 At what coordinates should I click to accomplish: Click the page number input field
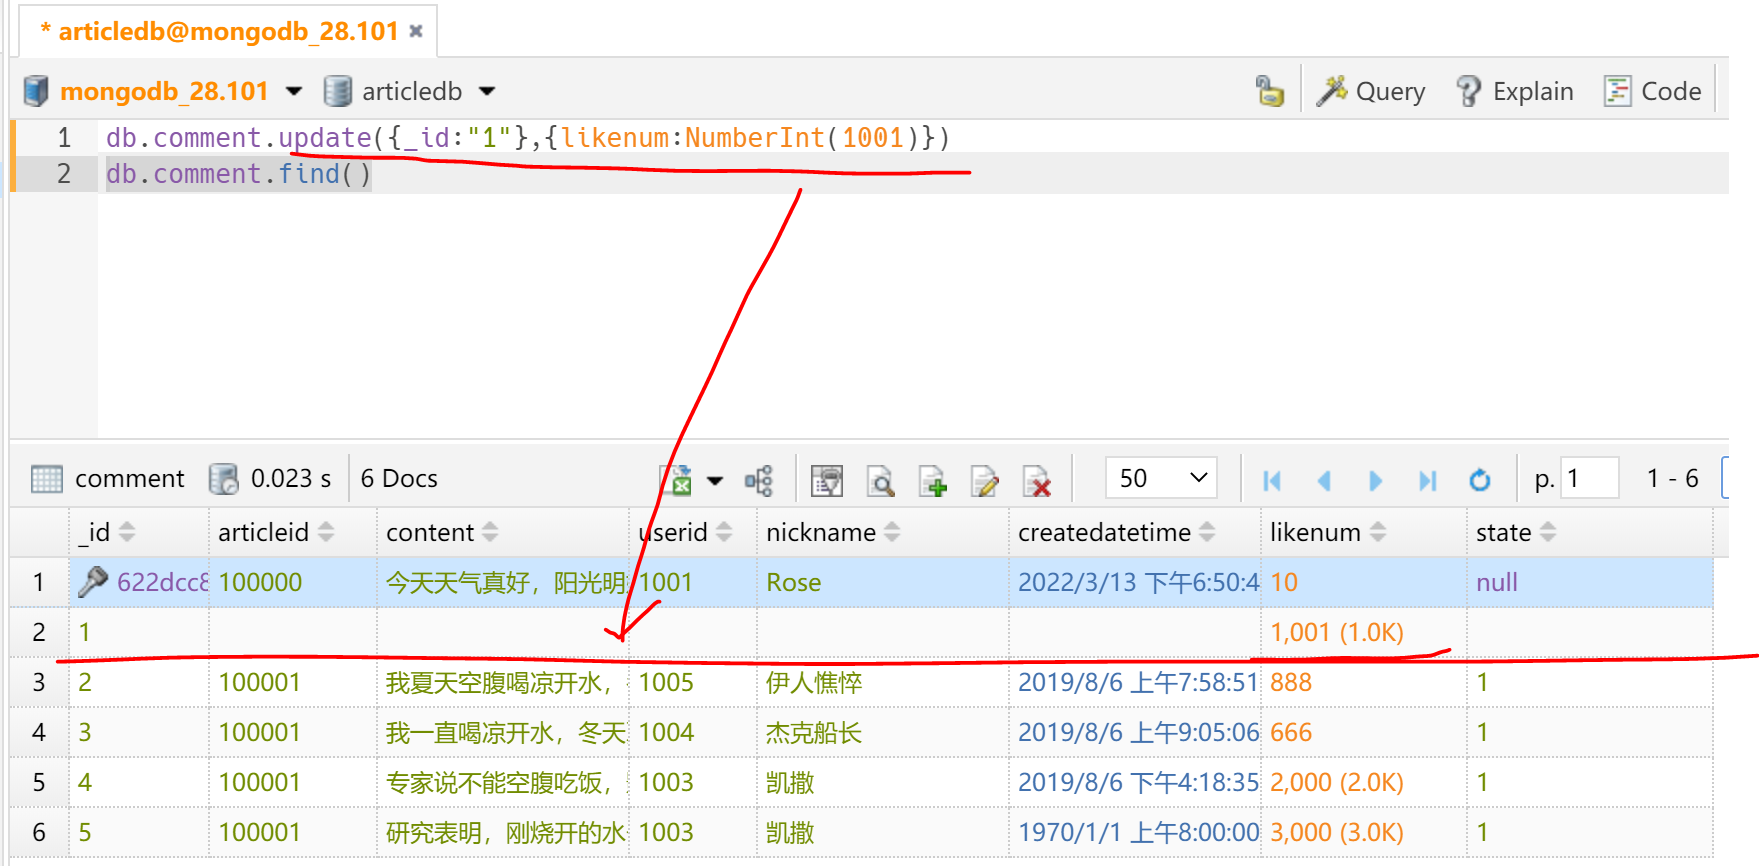1589,478
